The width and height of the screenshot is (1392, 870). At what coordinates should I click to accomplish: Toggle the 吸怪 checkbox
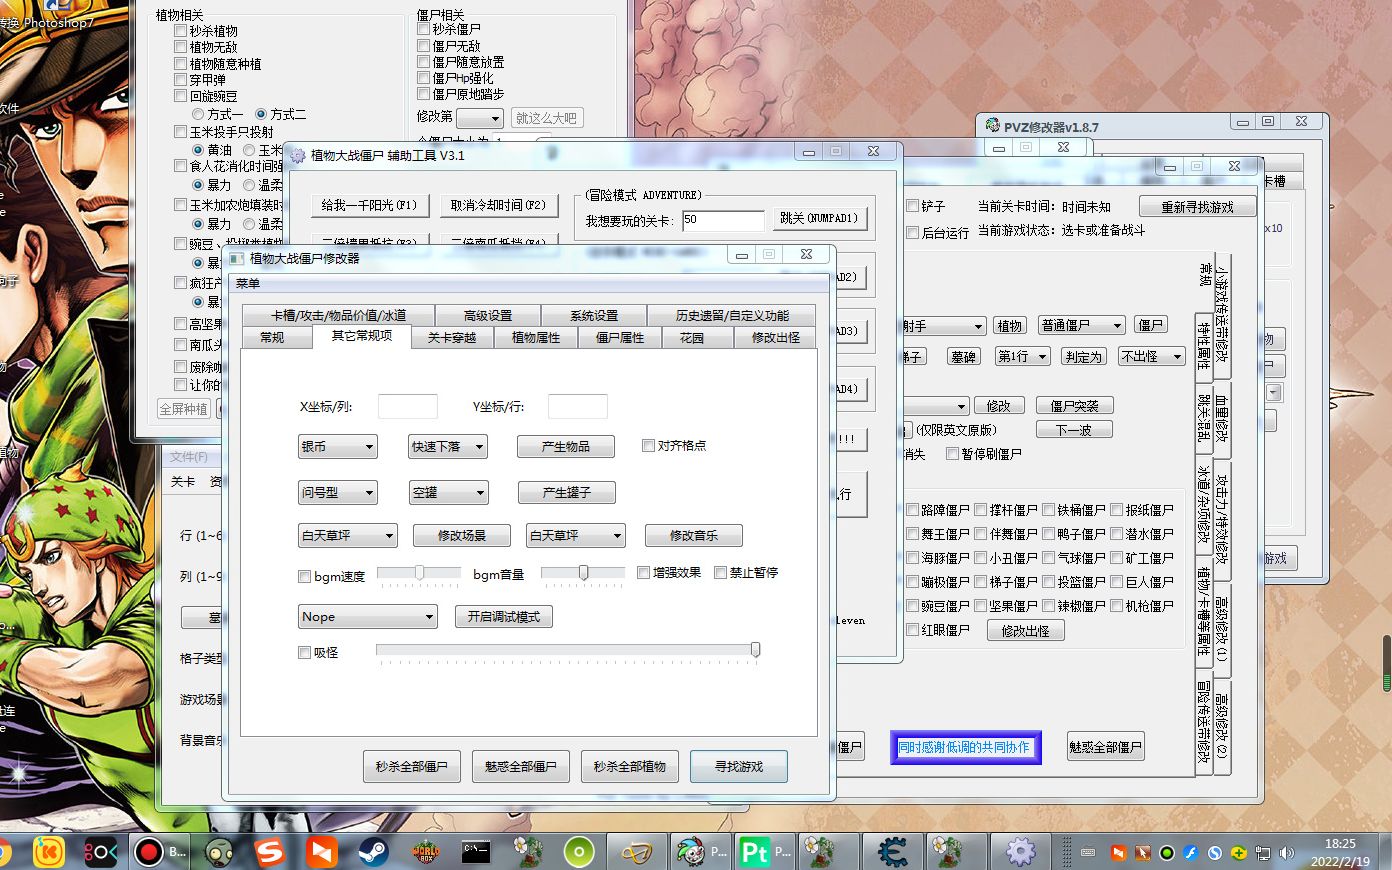(x=304, y=653)
